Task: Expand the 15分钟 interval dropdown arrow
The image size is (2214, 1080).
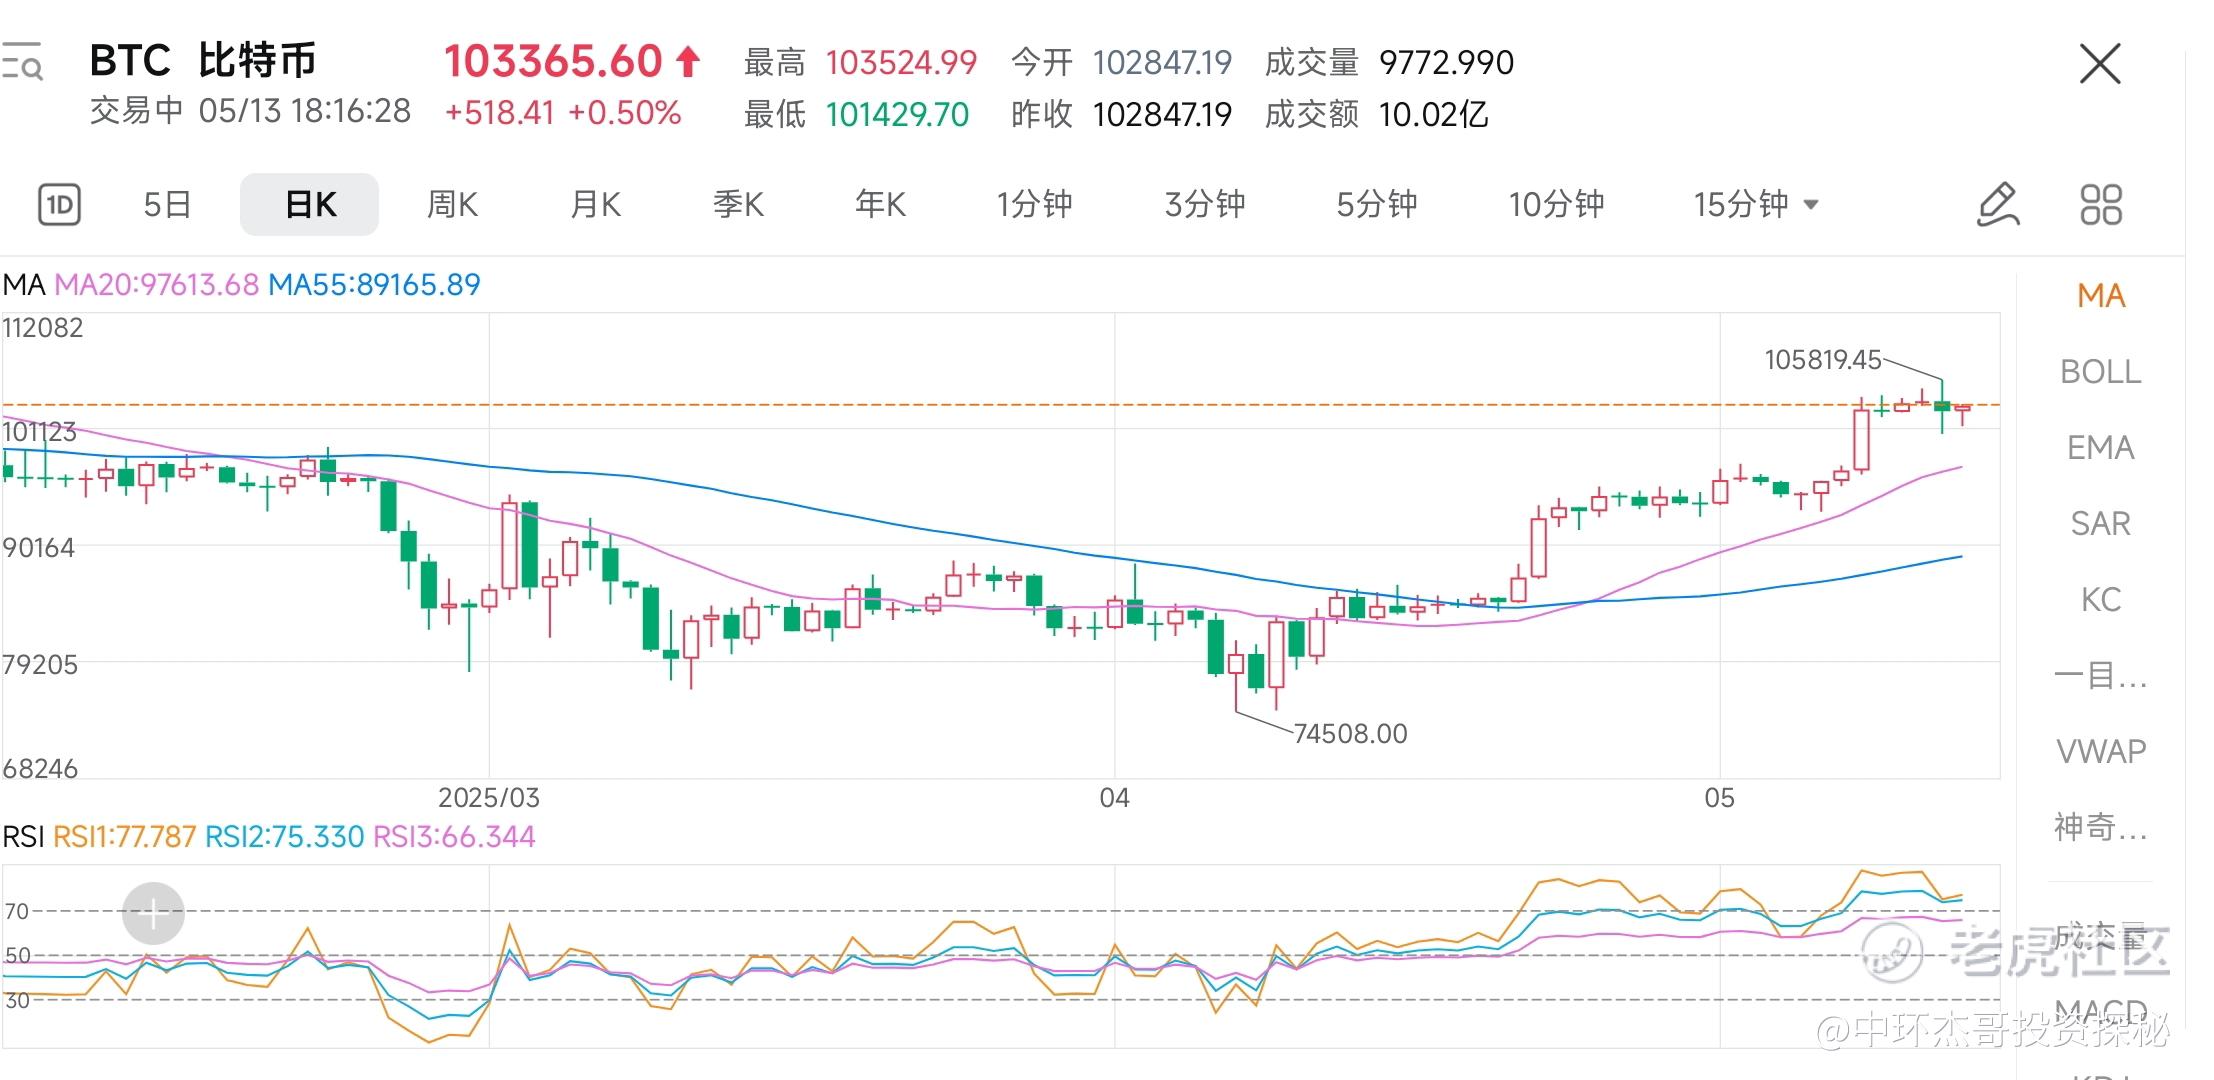Action: coord(1810,205)
